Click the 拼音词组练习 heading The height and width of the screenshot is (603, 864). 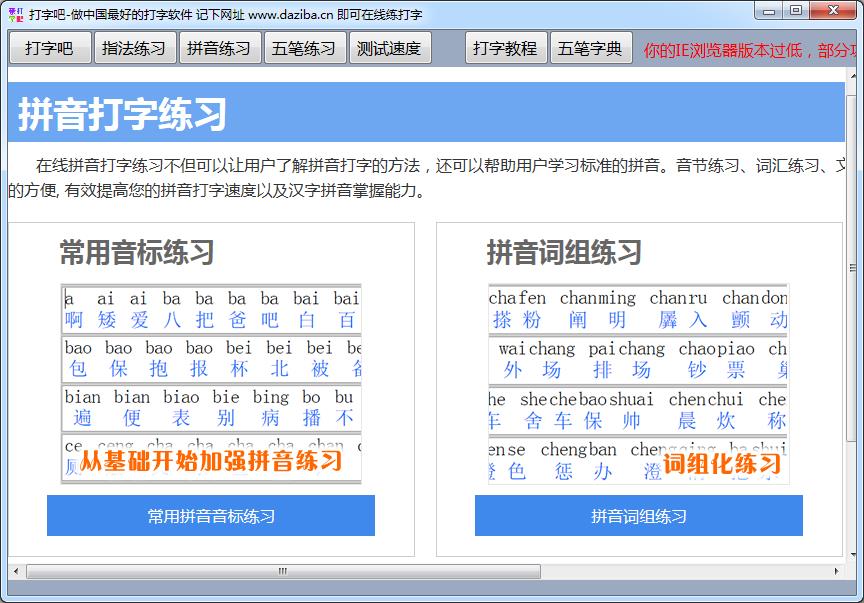(x=564, y=252)
